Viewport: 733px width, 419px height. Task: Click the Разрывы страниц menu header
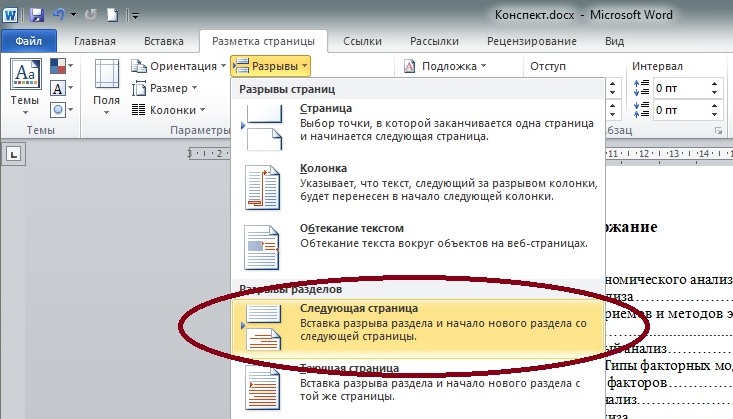(x=418, y=89)
